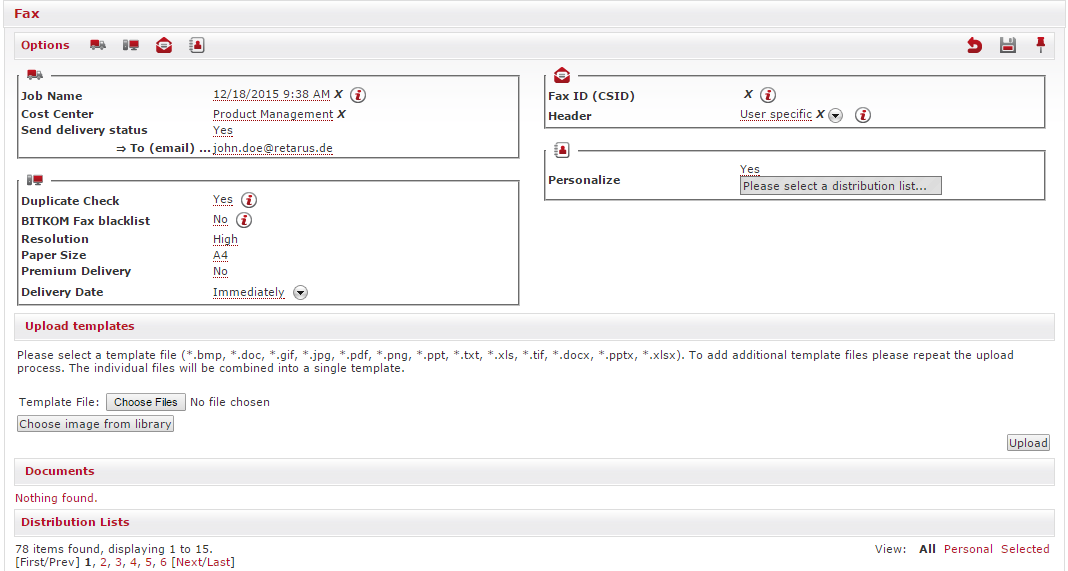Switch view to Personal lists
Image resolution: width=1068 pixels, height=571 pixels.
968,549
